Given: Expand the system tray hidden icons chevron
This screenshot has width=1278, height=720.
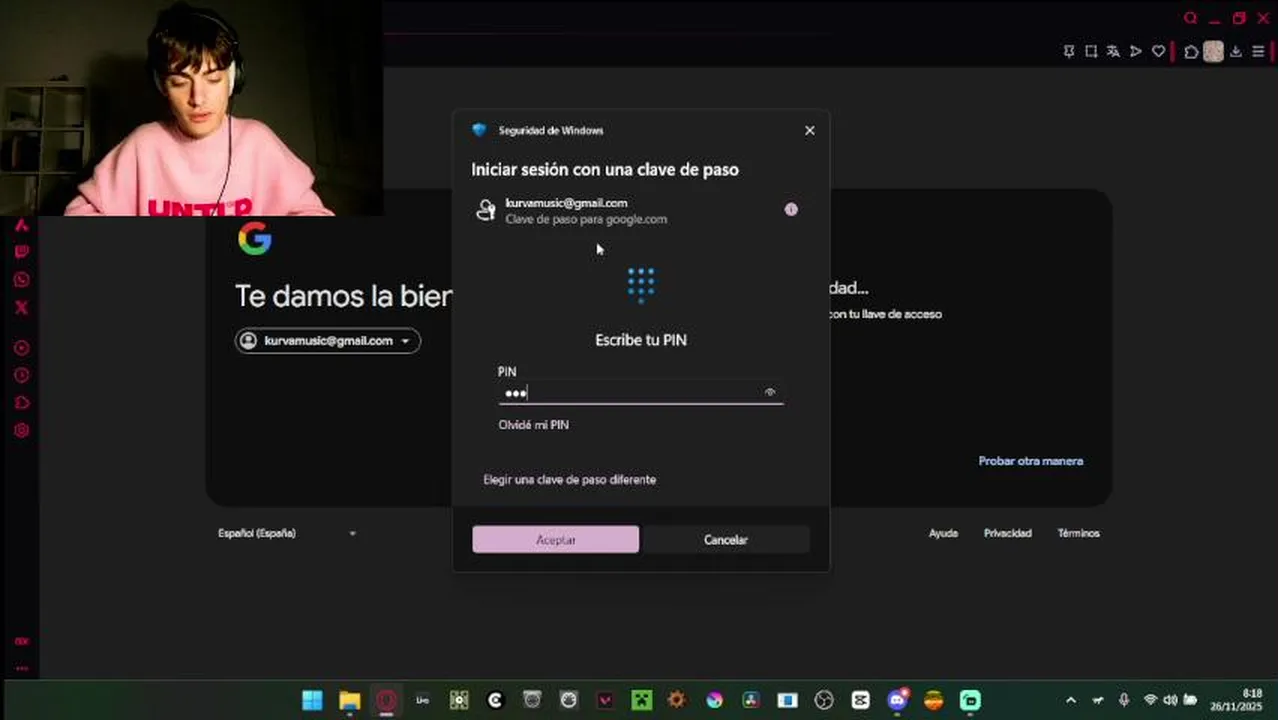Looking at the screenshot, I should [1071, 700].
